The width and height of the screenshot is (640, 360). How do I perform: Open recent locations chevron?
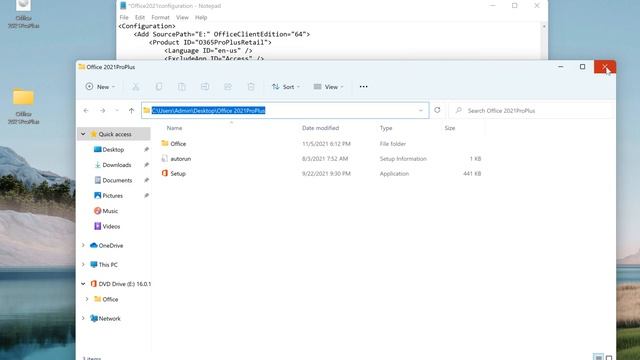117,111
